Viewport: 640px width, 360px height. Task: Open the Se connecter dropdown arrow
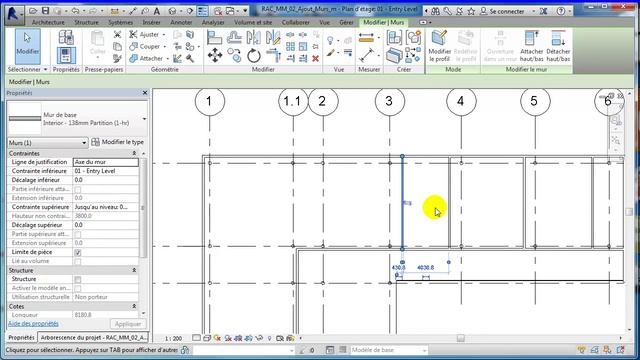click(x=533, y=11)
